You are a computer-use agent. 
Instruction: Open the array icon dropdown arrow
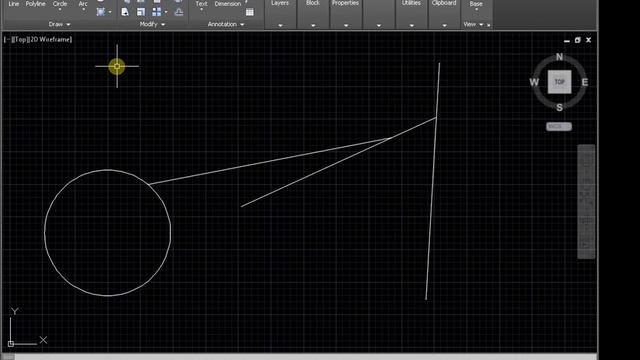coord(166,12)
